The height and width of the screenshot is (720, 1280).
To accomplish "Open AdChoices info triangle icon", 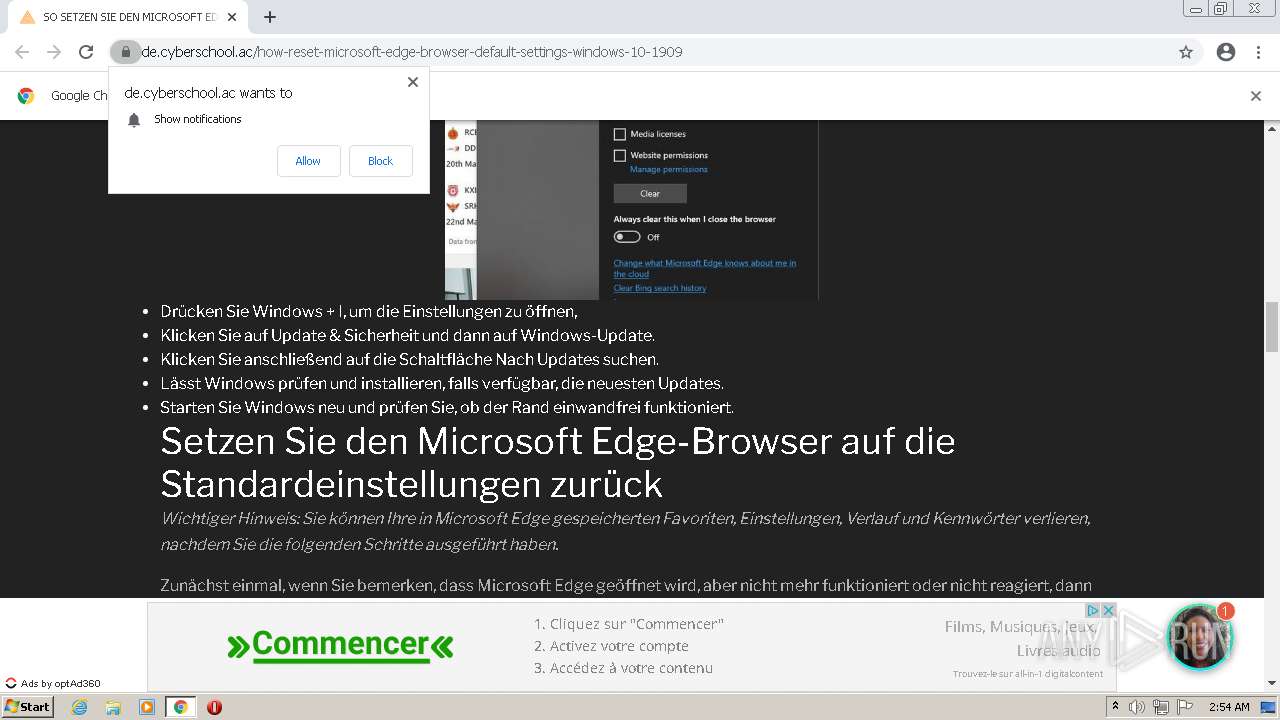I will pyautogui.click(x=1093, y=610).
